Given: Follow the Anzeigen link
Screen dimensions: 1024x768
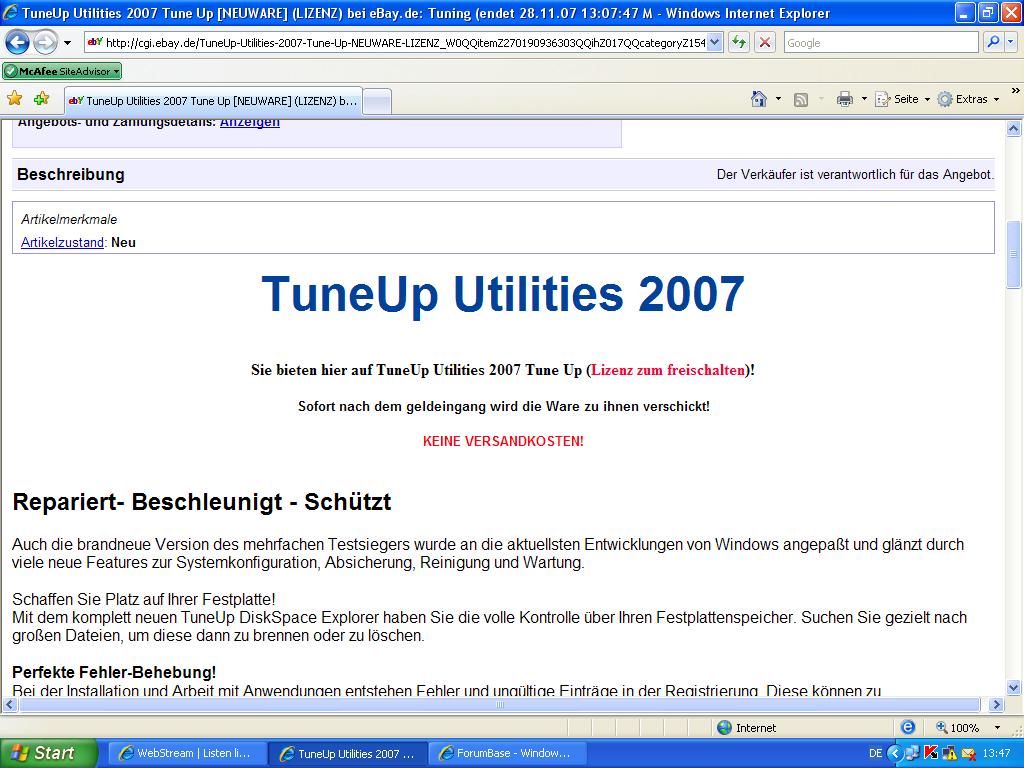Looking at the screenshot, I should tap(249, 123).
